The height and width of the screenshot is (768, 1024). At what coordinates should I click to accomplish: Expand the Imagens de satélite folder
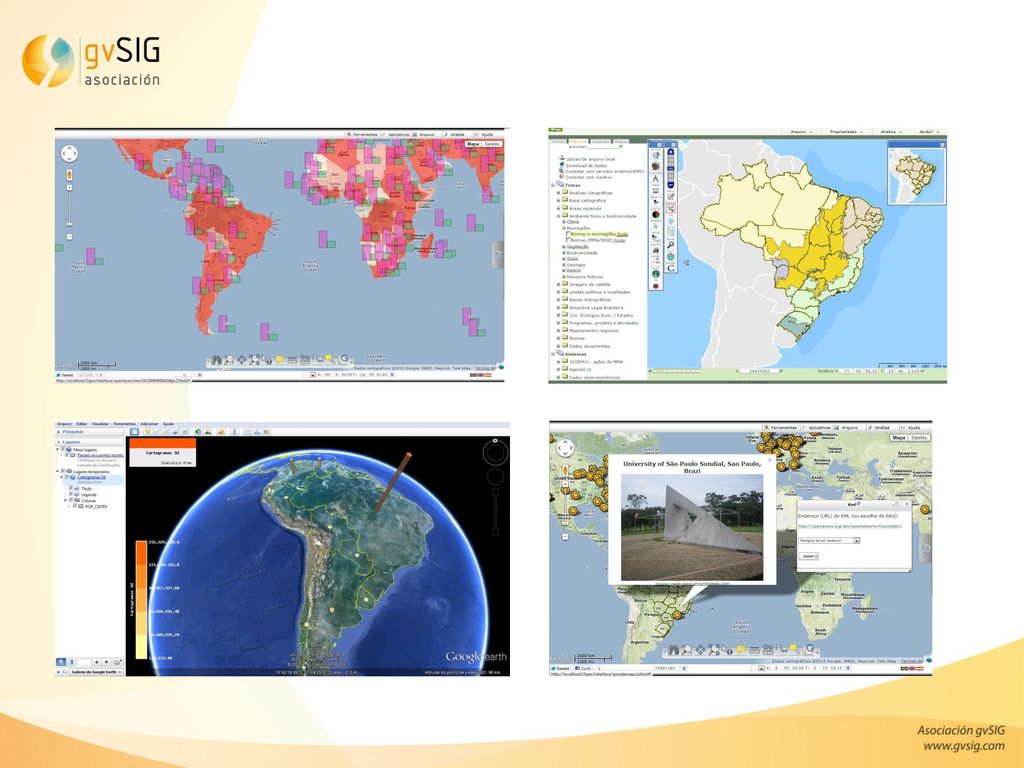[x=558, y=284]
